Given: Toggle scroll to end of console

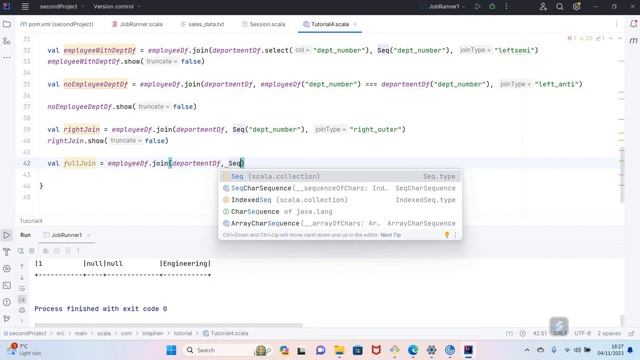Looking at the screenshot, I should pyautogui.click(x=22, y=300).
